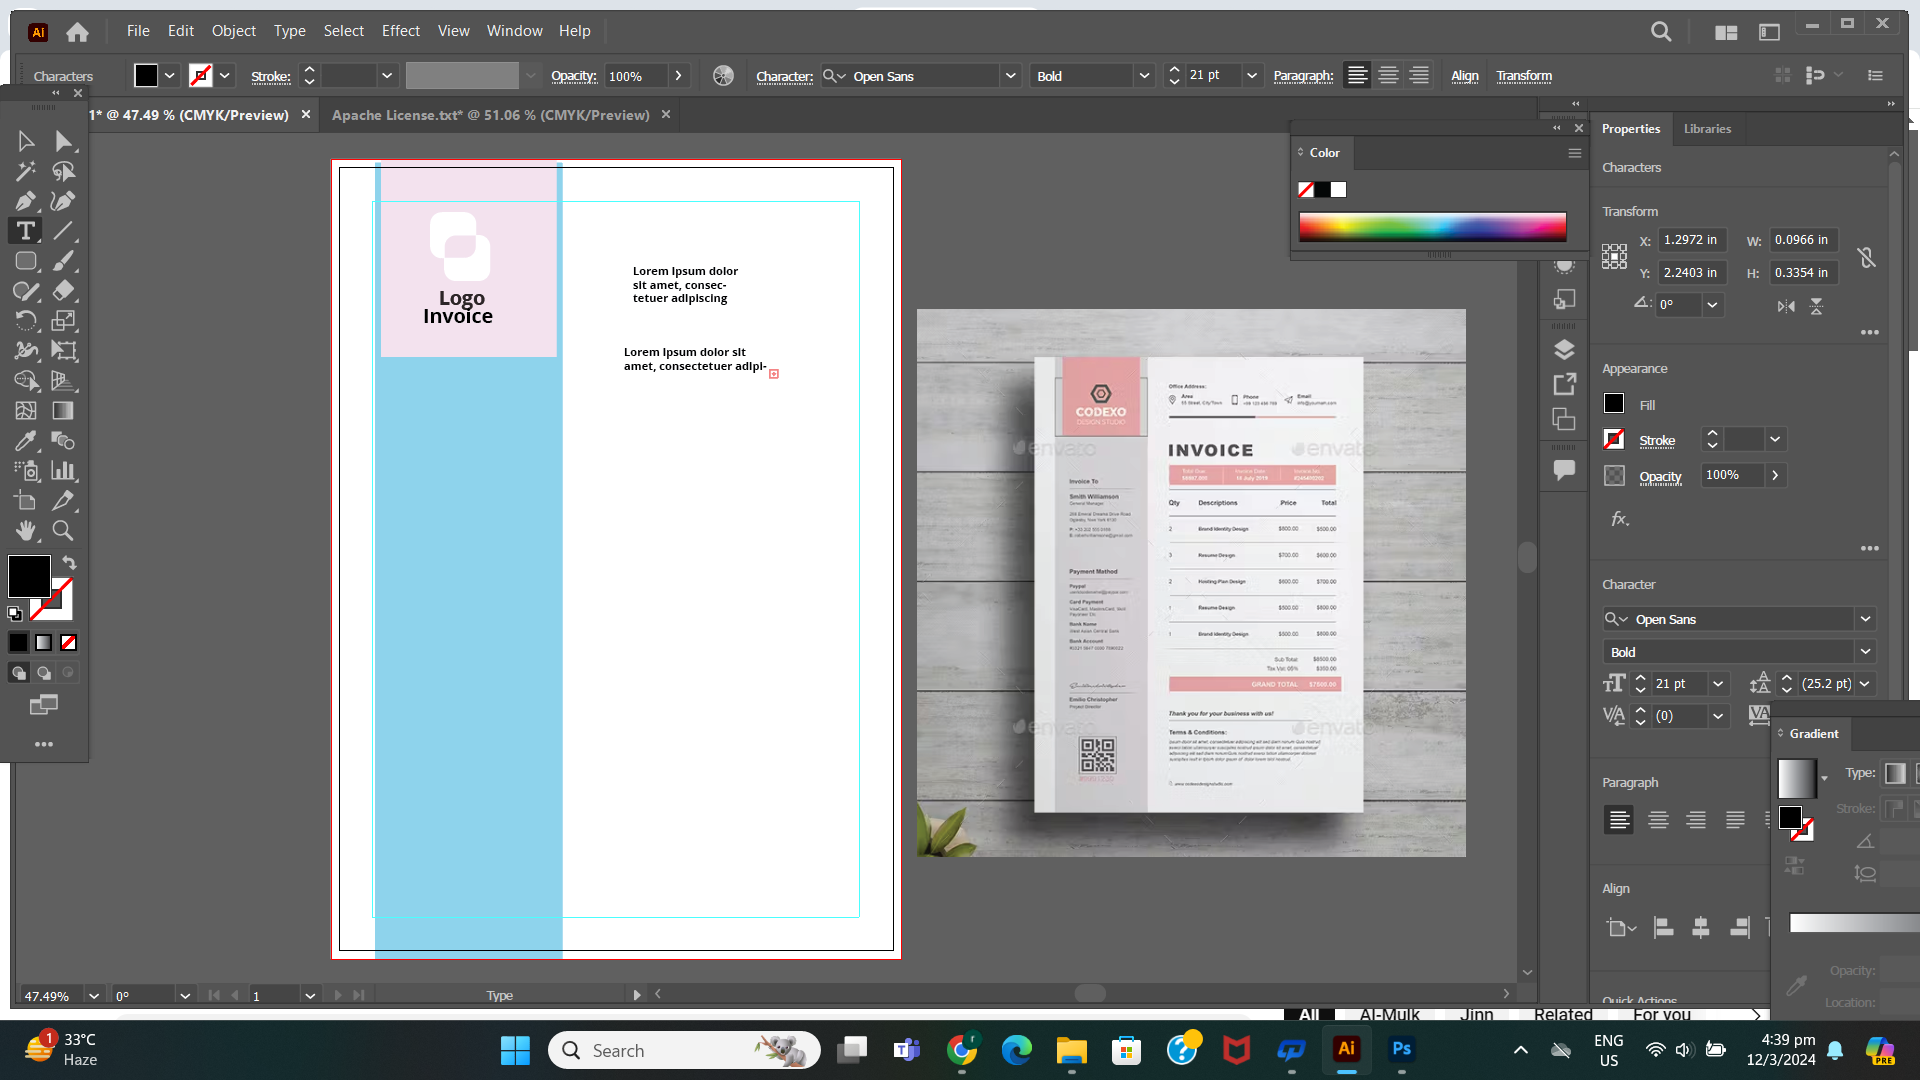Select the Magic Wand tool
The image size is (1920, 1080).
coord(26,171)
